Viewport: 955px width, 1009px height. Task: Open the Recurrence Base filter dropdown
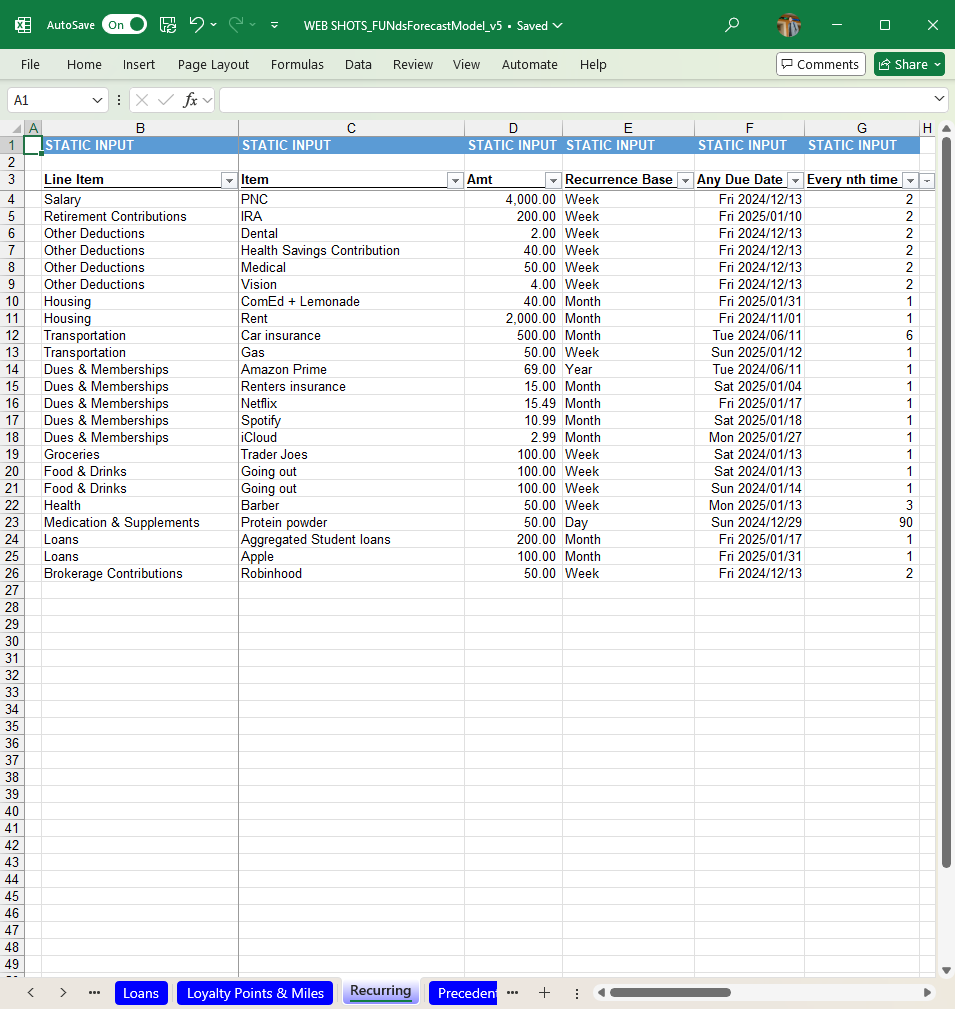click(685, 181)
